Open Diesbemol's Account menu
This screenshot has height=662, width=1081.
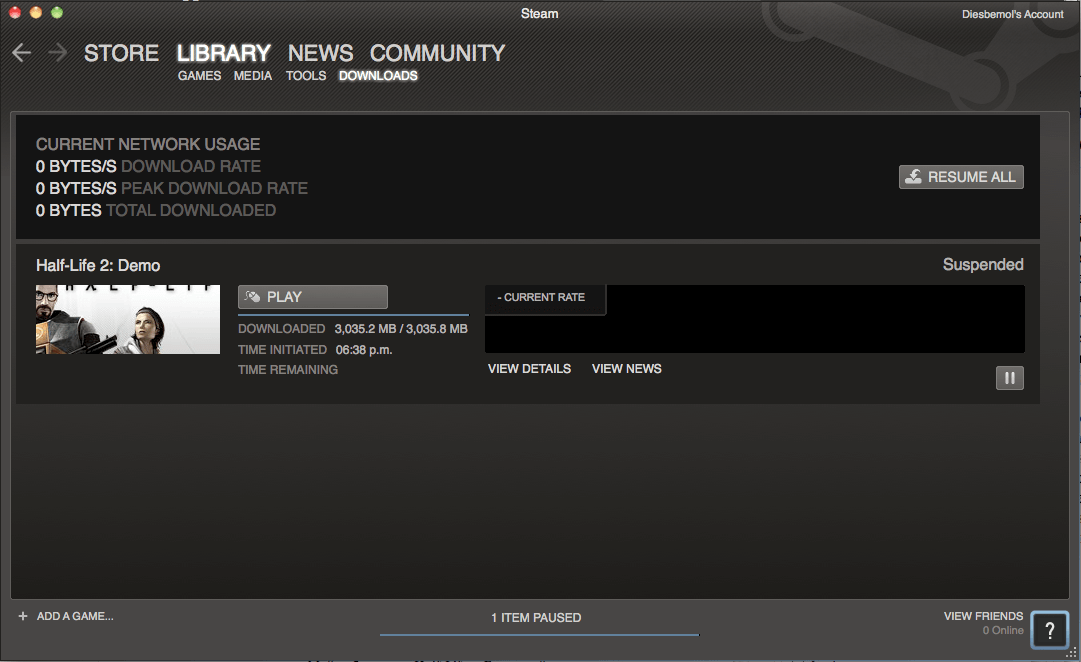point(1013,14)
